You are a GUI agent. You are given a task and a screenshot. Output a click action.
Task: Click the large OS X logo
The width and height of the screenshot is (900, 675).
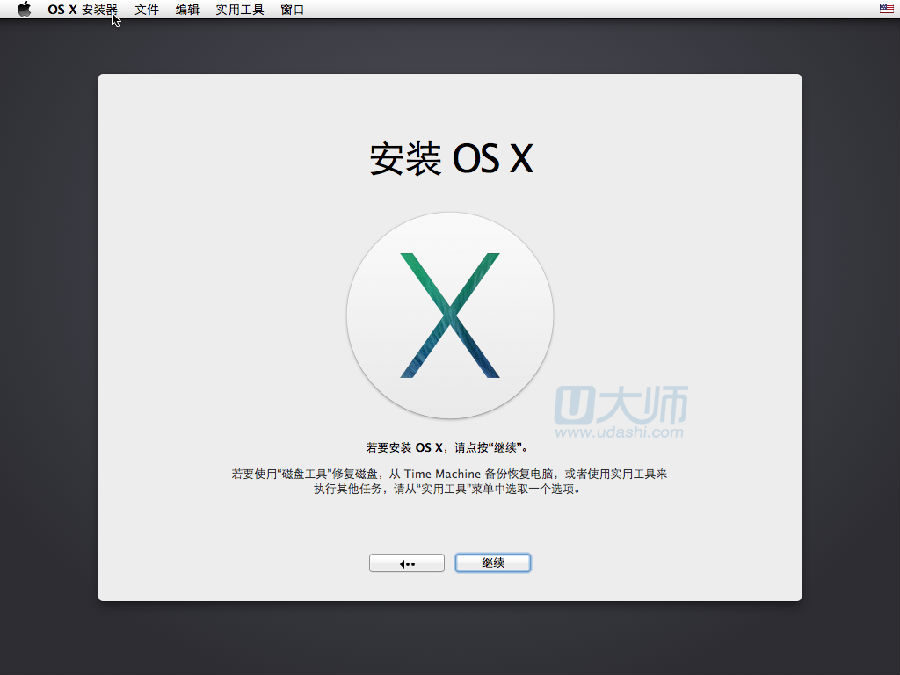tap(450, 315)
